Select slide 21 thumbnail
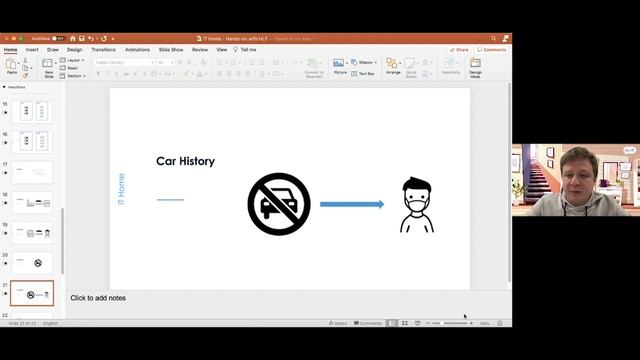 [x=32, y=293]
